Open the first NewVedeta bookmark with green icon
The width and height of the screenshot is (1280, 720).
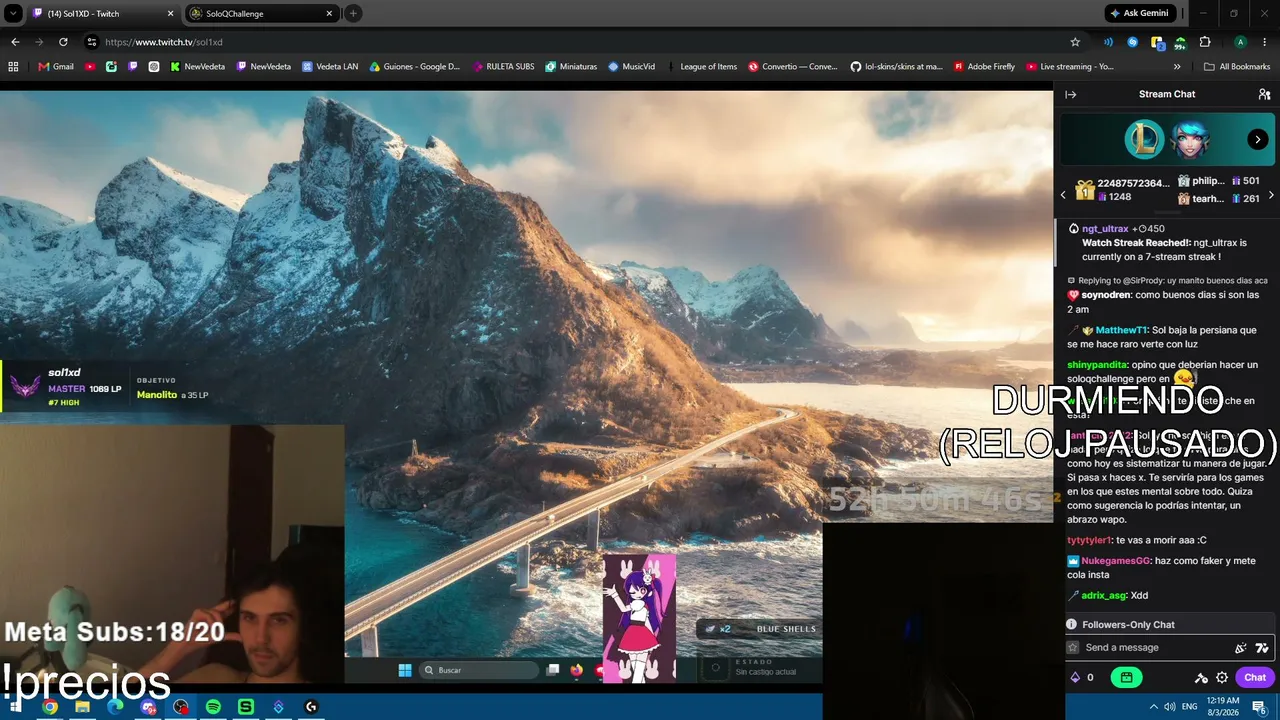pyautogui.click(x=197, y=67)
